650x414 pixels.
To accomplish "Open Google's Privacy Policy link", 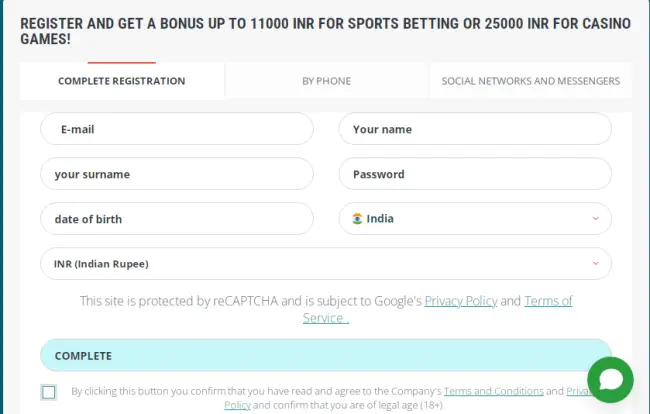I will point(460,301).
